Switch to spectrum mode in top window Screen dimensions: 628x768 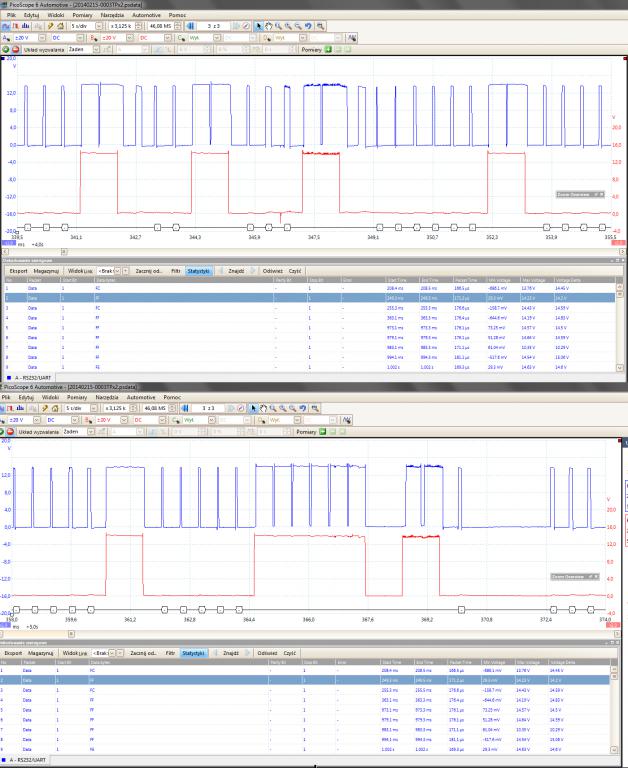click(25, 26)
